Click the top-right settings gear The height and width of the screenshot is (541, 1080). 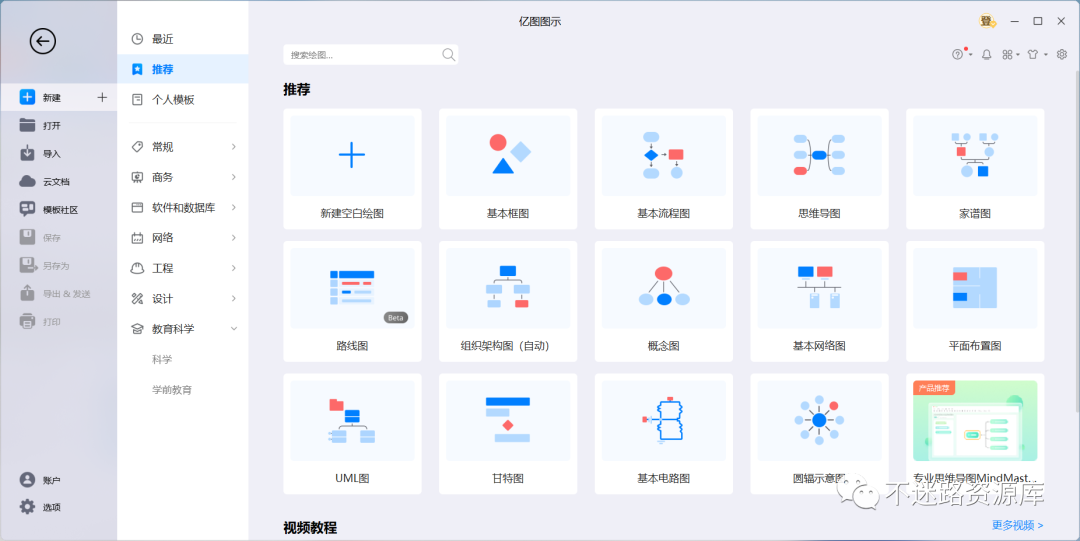[x=1061, y=54]
